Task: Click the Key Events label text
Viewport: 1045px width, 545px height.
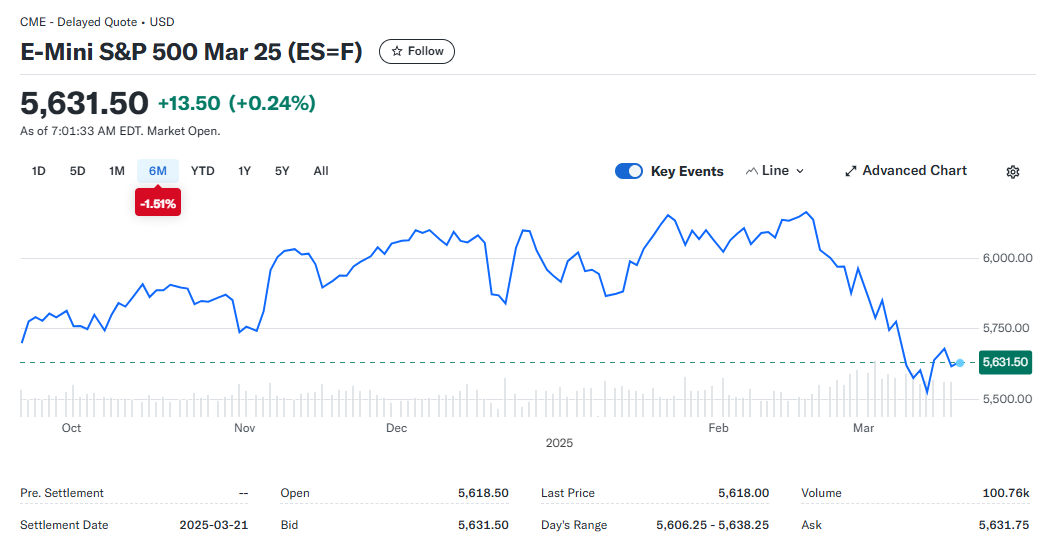Action: point(687,171)
